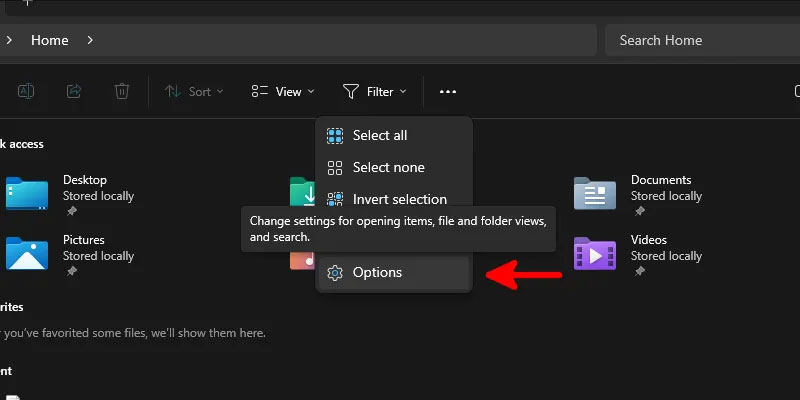Click the Options gear icon
Viewport: 800px width, 400px height.
[x=335, y=273]
